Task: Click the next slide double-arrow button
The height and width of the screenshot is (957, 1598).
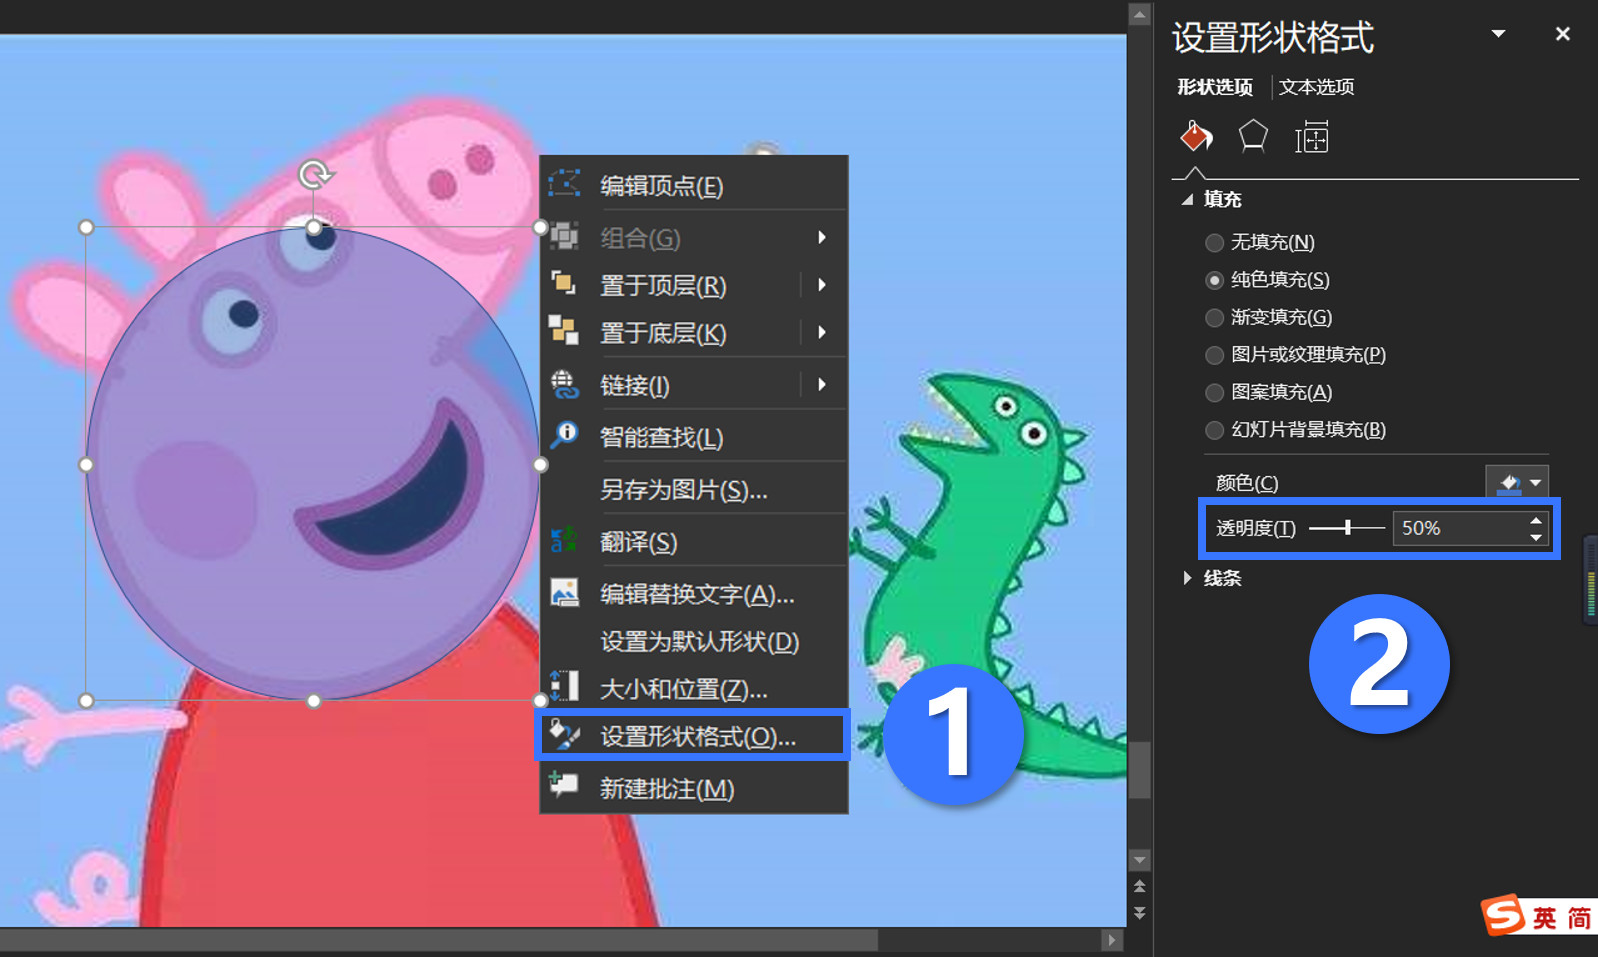Action: 1139,913
